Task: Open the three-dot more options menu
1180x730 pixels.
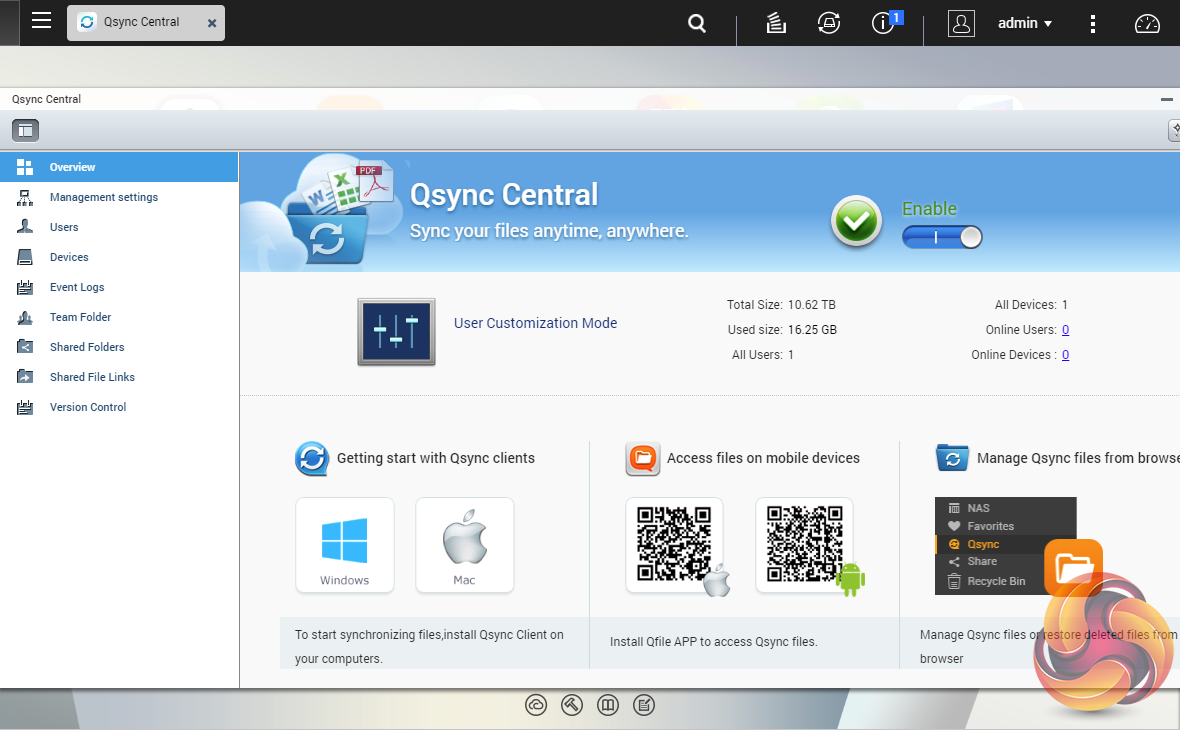Action: tap(1093, 23)
